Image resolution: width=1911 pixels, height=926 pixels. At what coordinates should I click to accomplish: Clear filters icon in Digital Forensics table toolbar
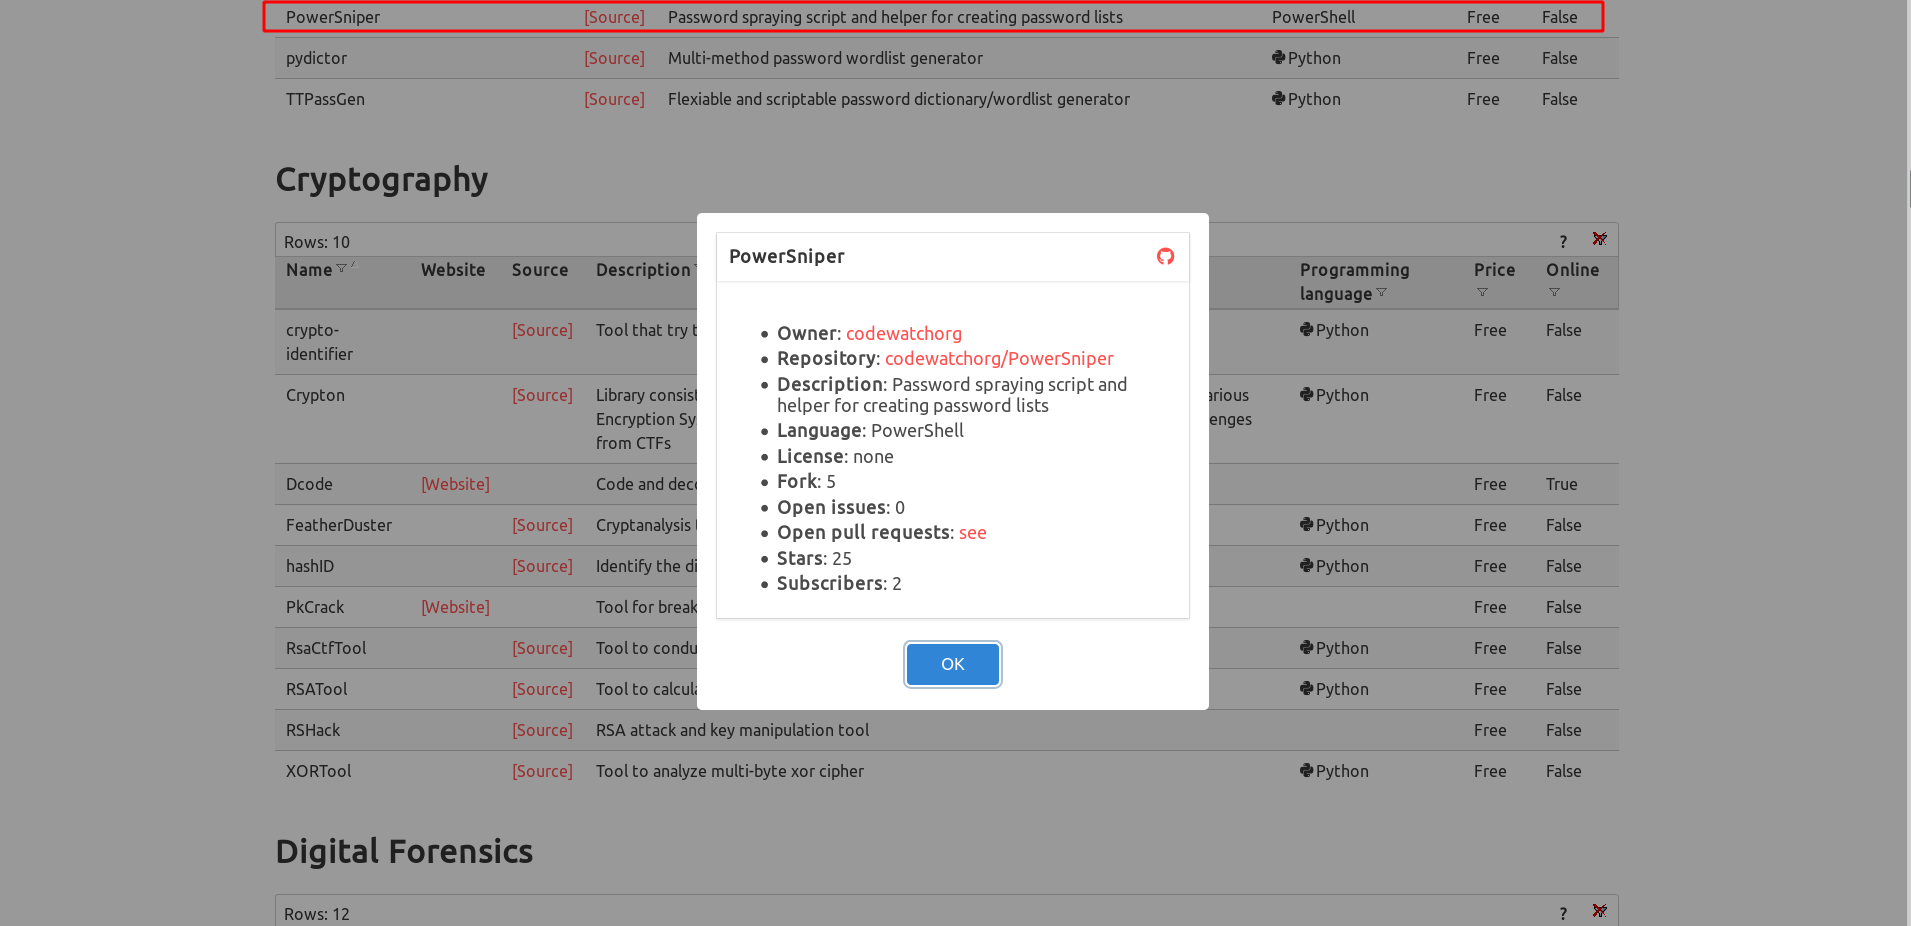click(x=1599, y=912)
